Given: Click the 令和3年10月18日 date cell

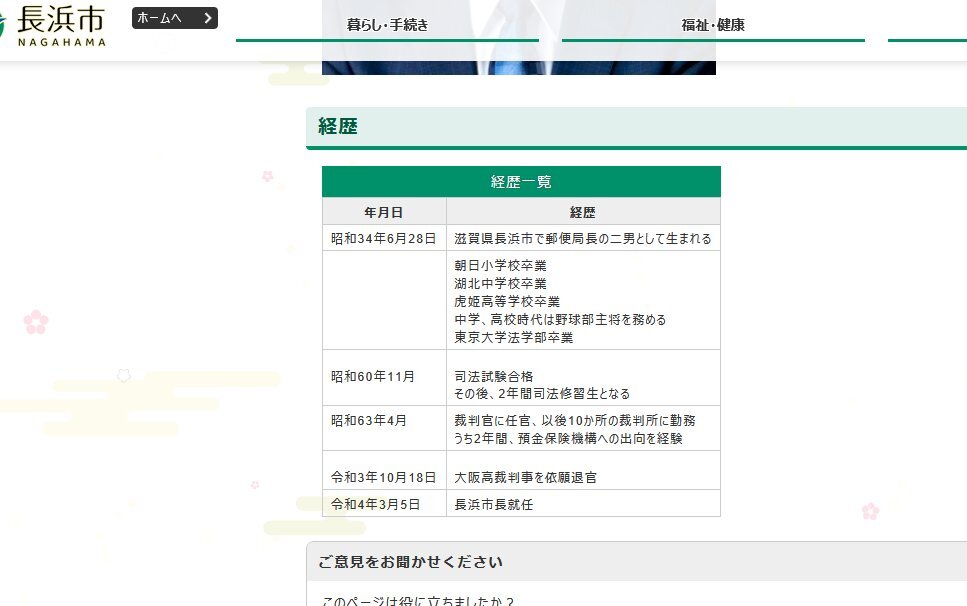Looking at the screenshot, I should click(x=384, y=477).
